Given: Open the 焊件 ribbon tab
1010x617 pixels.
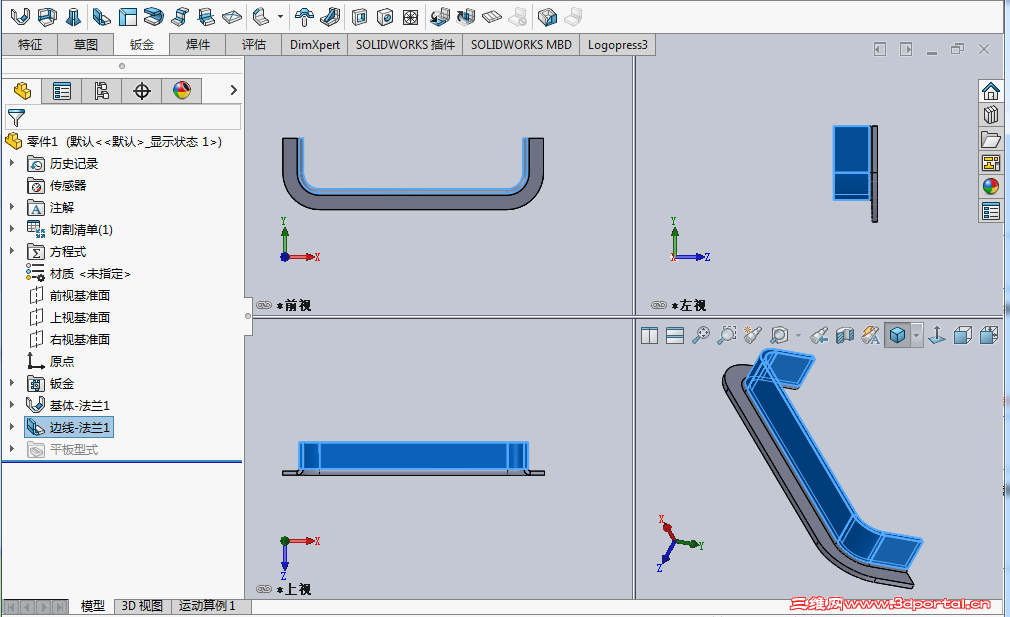Looking at the screenshot, I should pyautogui.click(x=198, y=44).
